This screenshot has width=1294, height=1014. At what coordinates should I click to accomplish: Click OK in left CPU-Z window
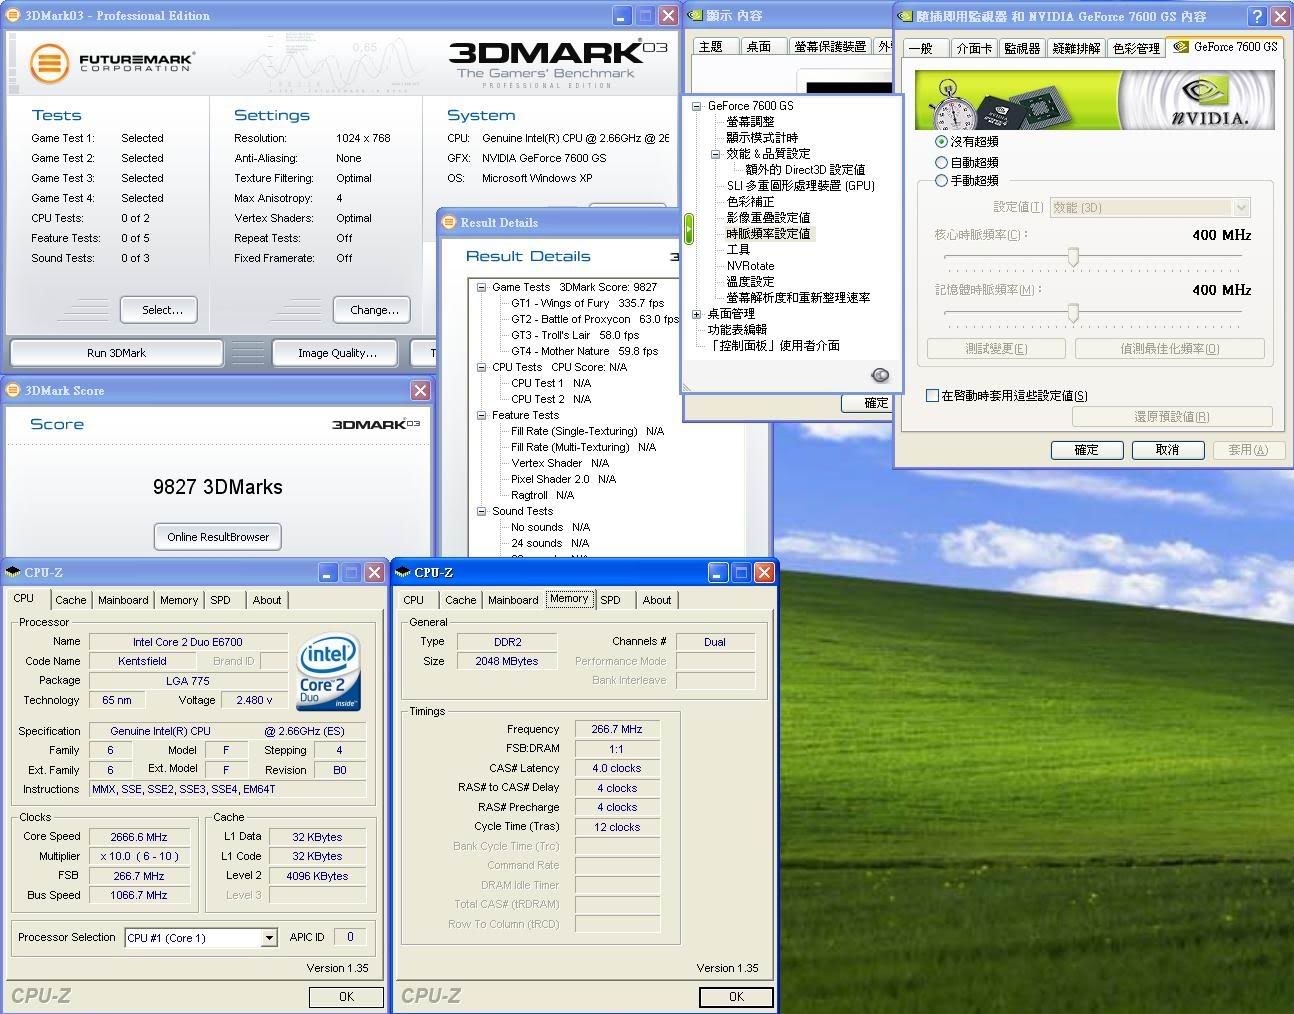346,997
